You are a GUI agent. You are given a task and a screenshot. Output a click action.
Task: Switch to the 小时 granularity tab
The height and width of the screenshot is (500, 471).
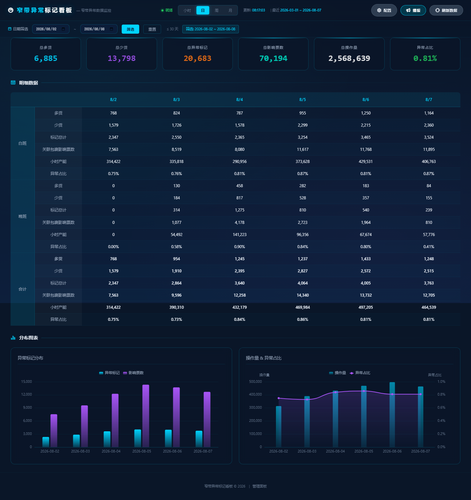(x=187, y=10)
